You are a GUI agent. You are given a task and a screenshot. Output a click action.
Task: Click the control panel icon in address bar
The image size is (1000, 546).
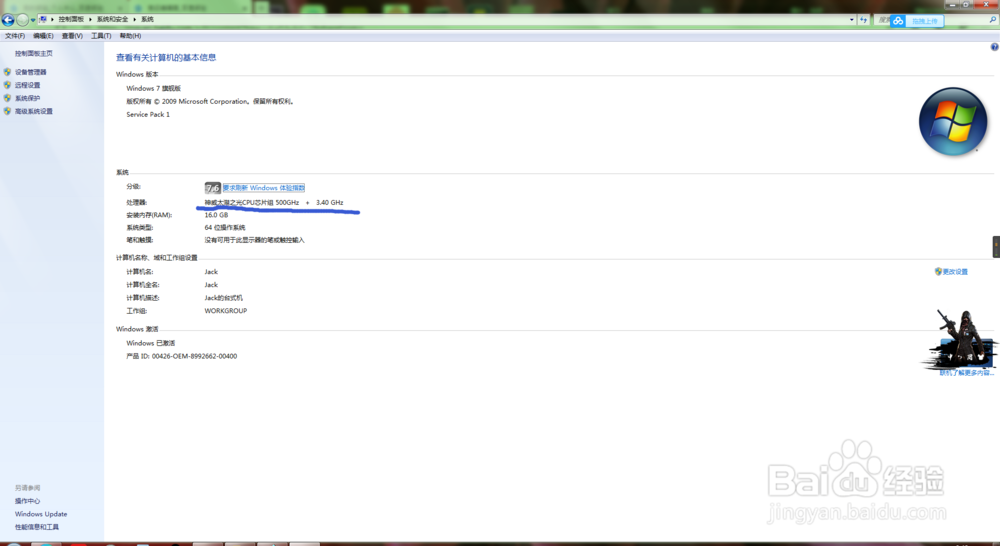click(x=43, y=19)
